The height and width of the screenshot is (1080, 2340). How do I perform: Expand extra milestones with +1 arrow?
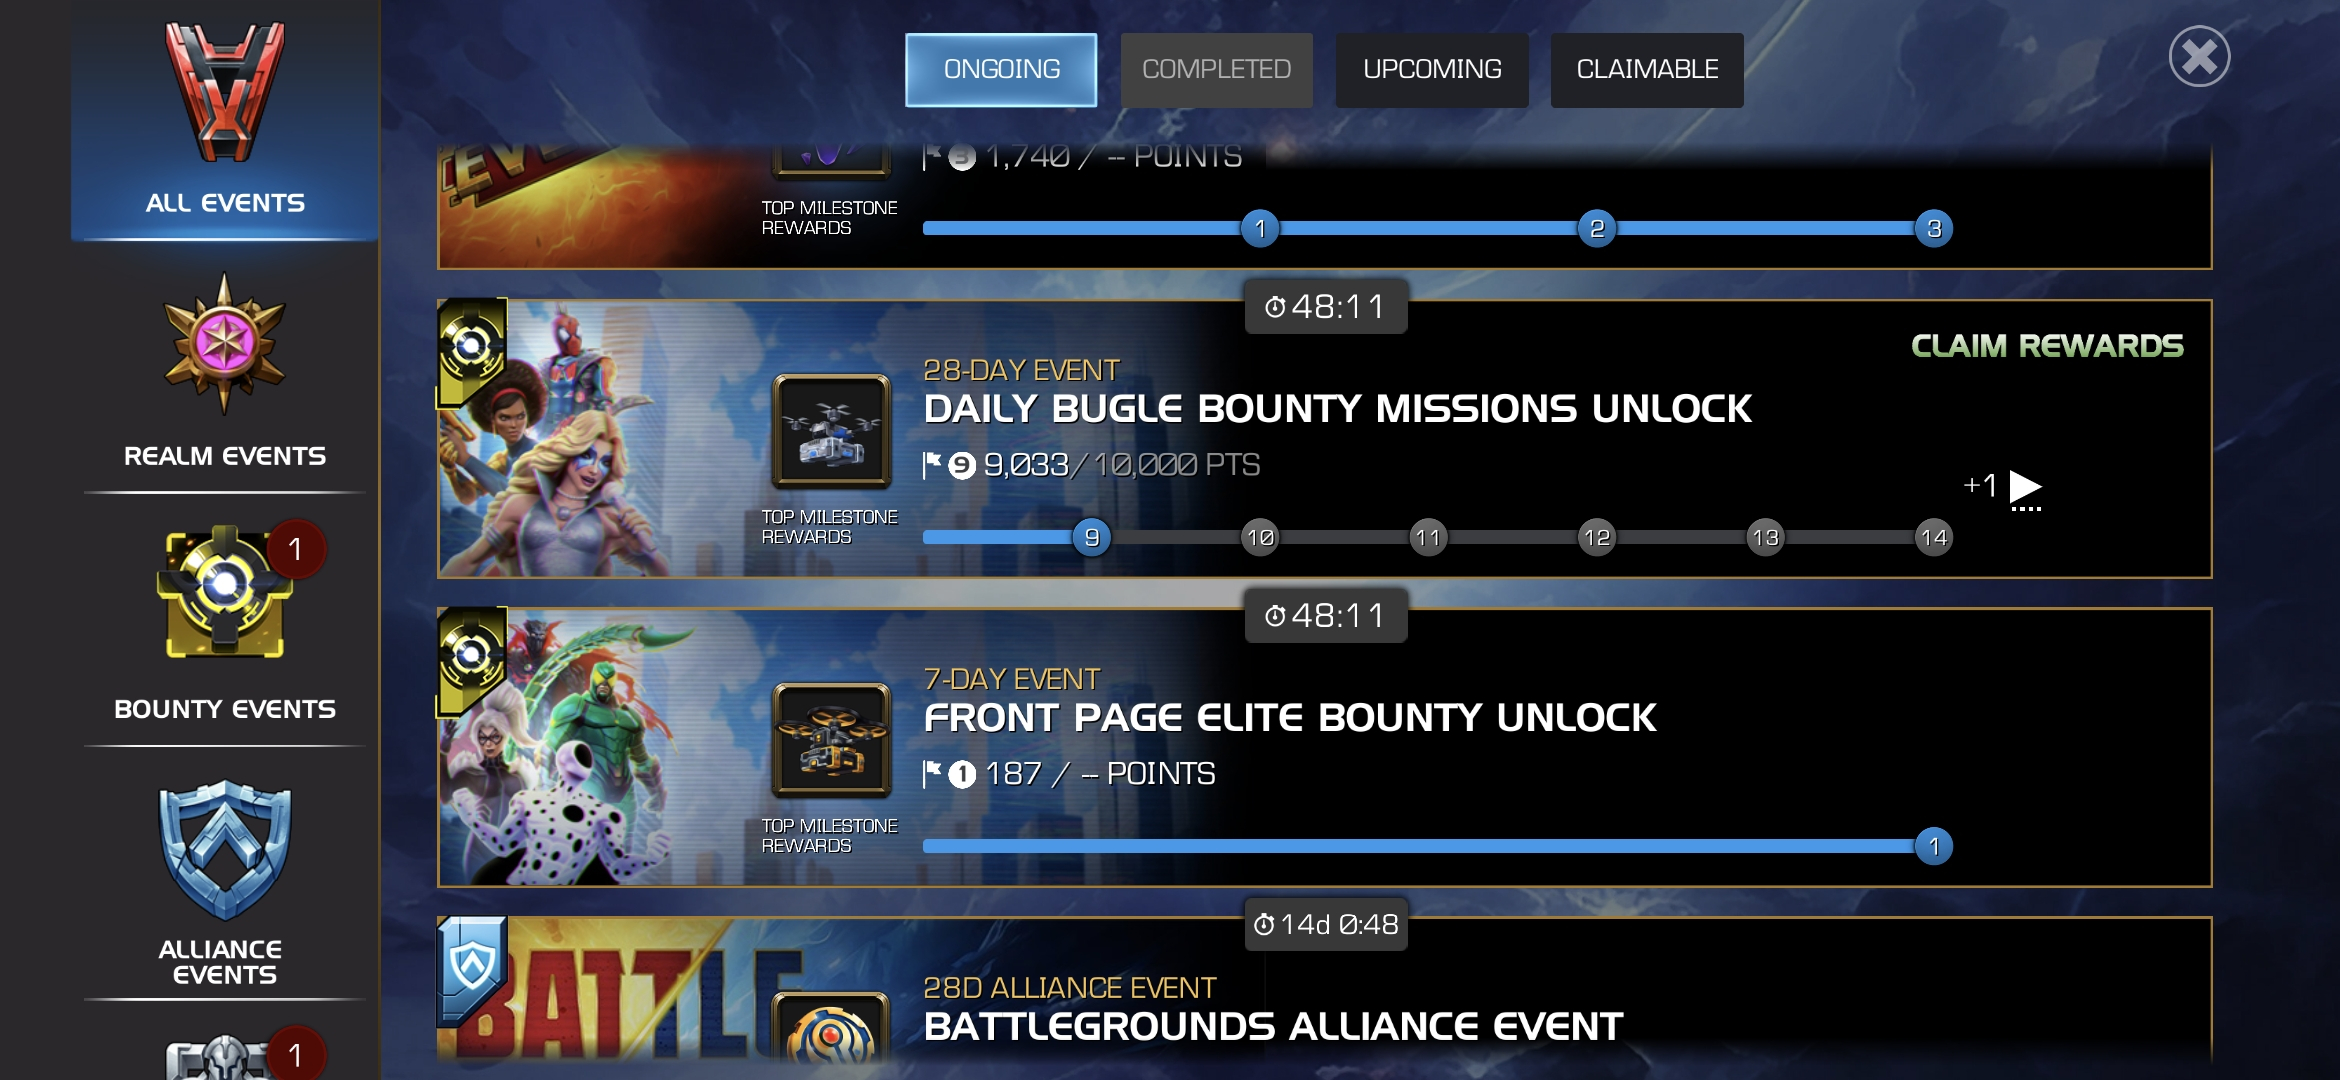(2003, 487)
